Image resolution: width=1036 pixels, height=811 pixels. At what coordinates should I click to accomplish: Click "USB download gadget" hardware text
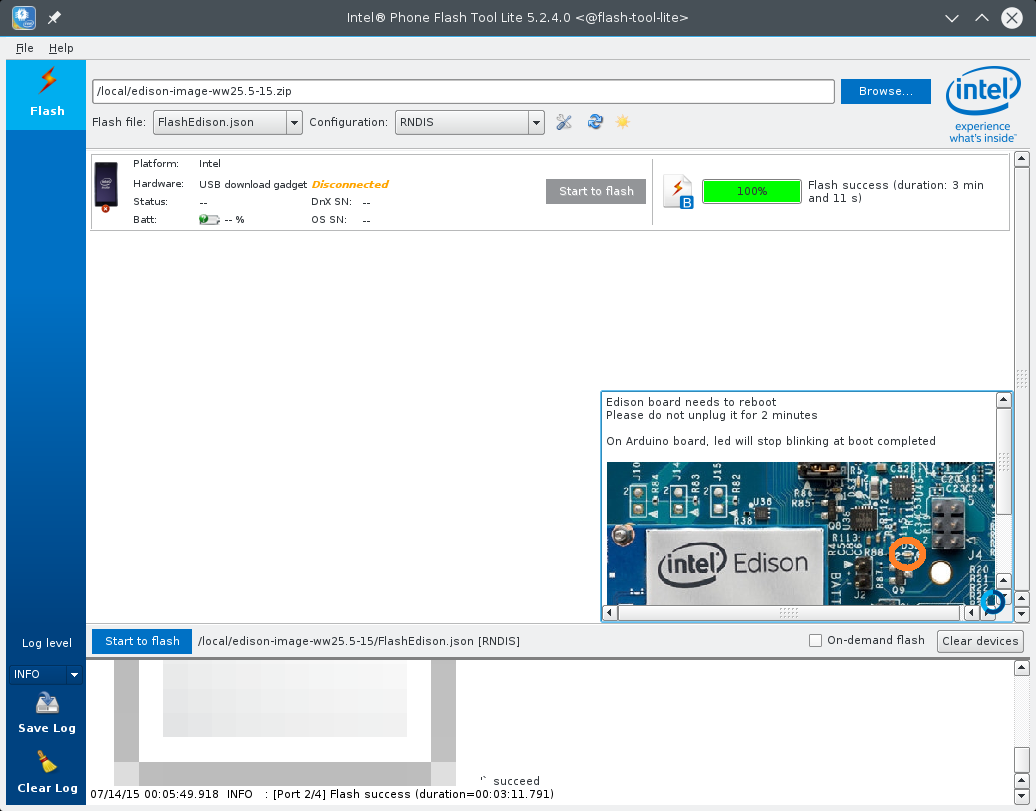tap(253, 184)
